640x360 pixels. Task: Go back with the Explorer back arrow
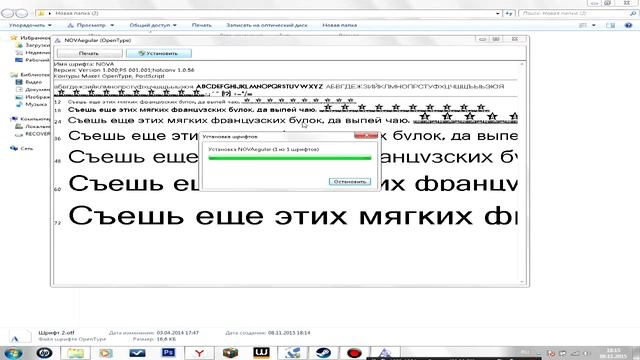point(7,13)
